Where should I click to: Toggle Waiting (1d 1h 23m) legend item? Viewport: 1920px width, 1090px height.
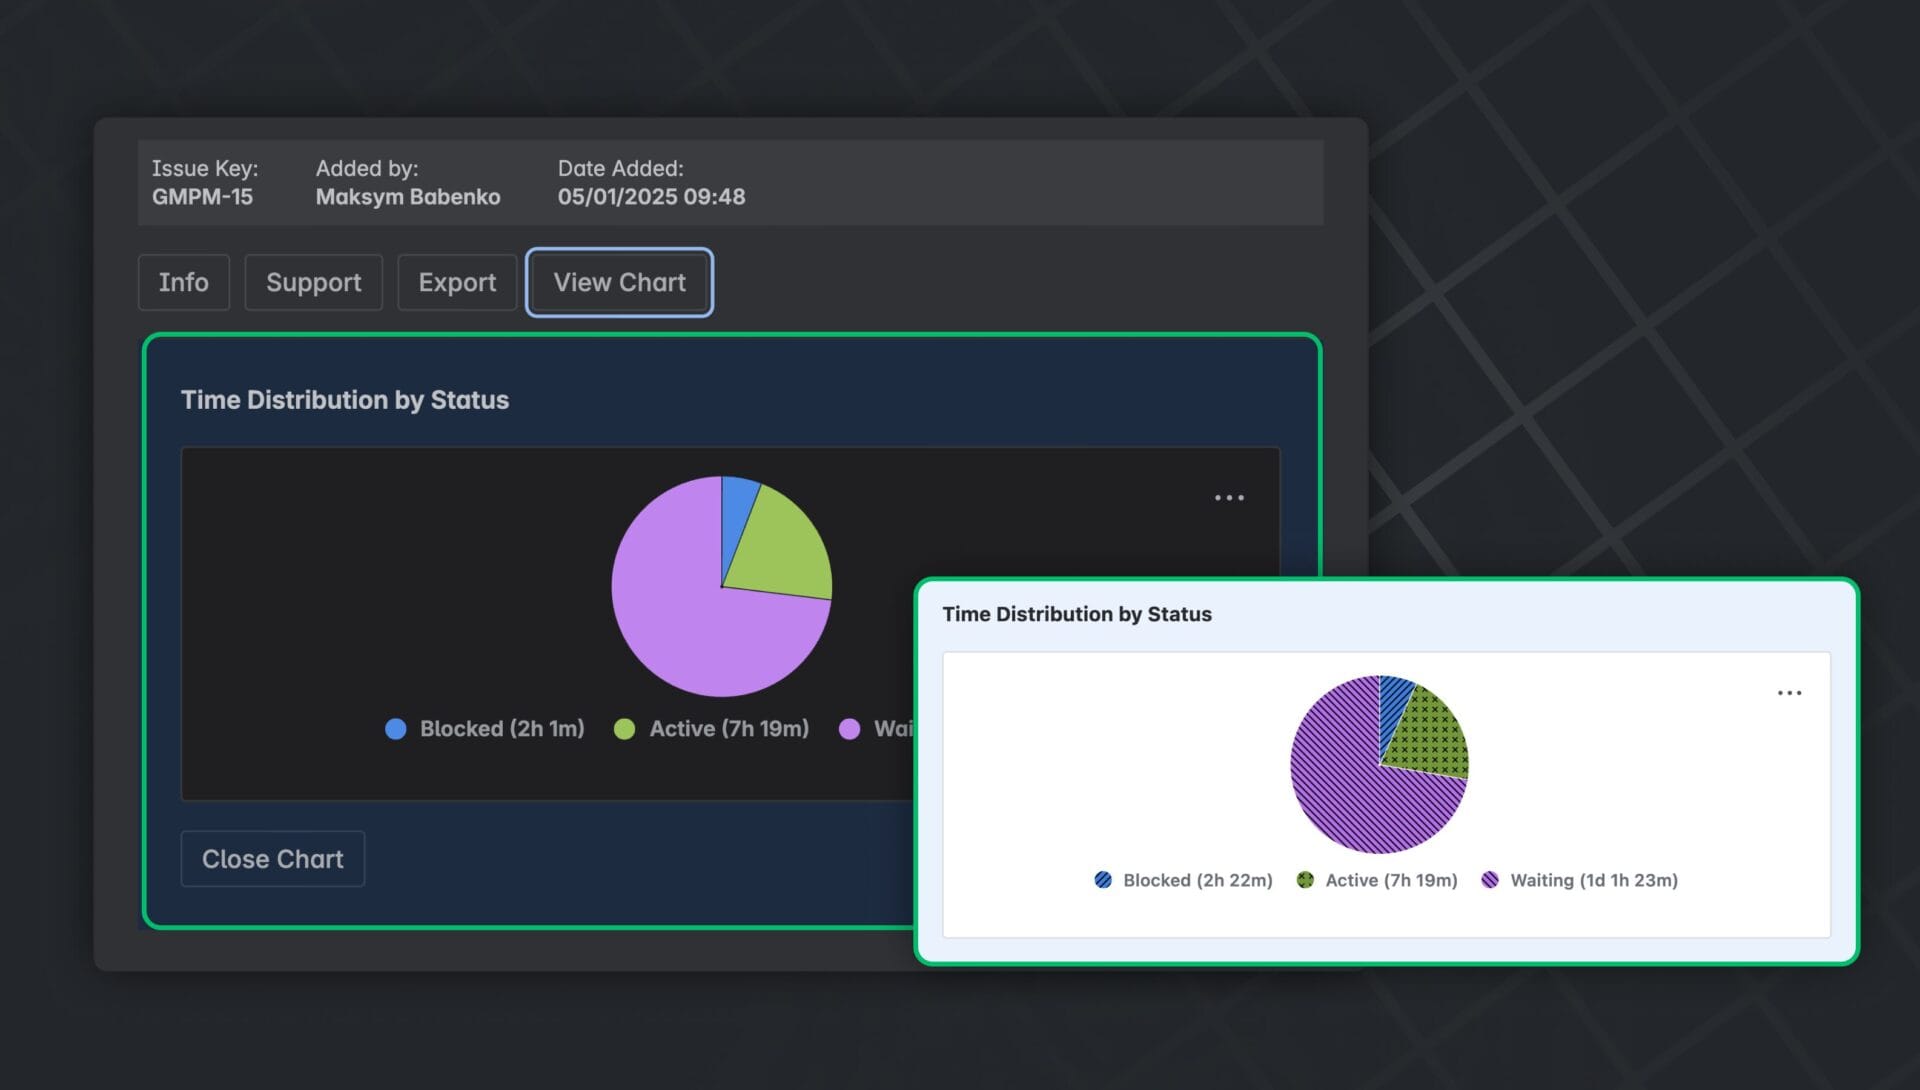tap(1593, 880)
